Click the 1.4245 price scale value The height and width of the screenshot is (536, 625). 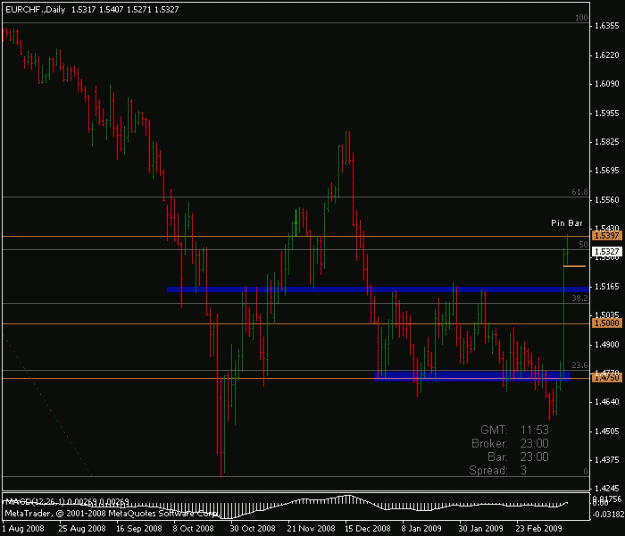(607, 489)
